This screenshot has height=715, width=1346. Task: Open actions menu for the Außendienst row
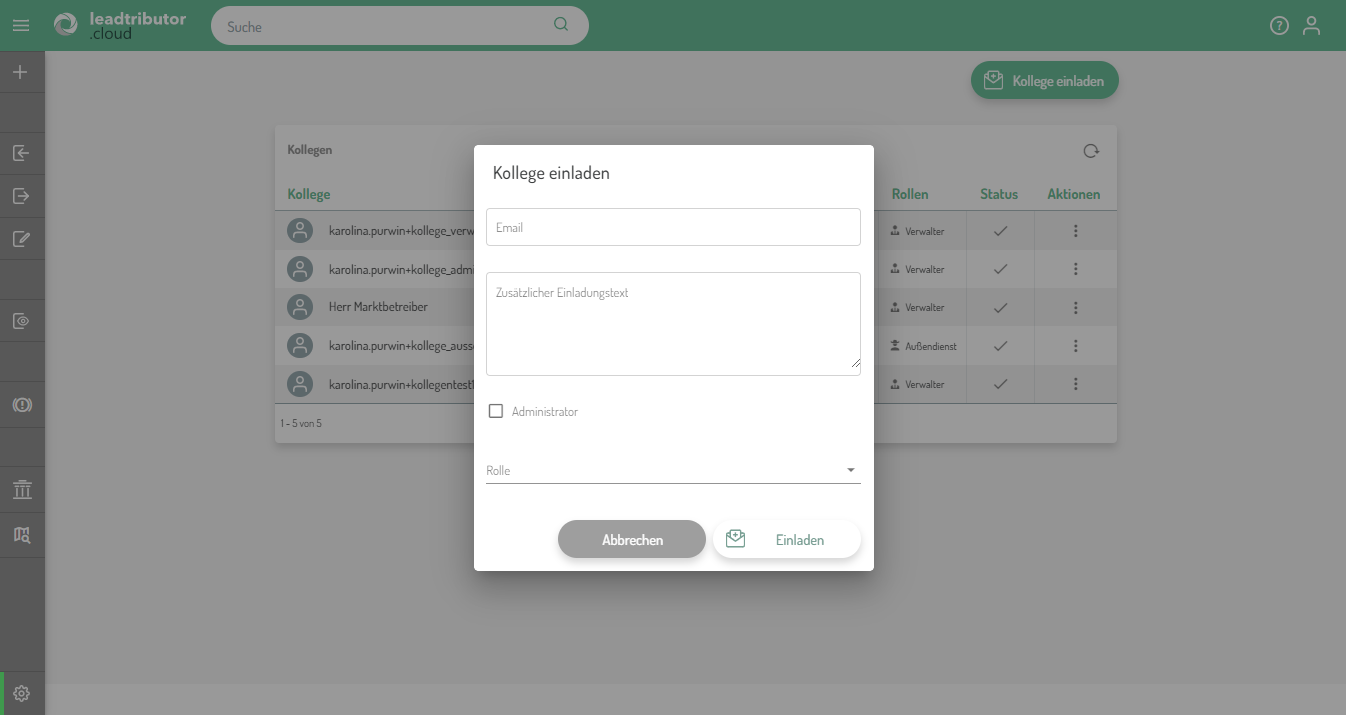tap(1076, 346)
